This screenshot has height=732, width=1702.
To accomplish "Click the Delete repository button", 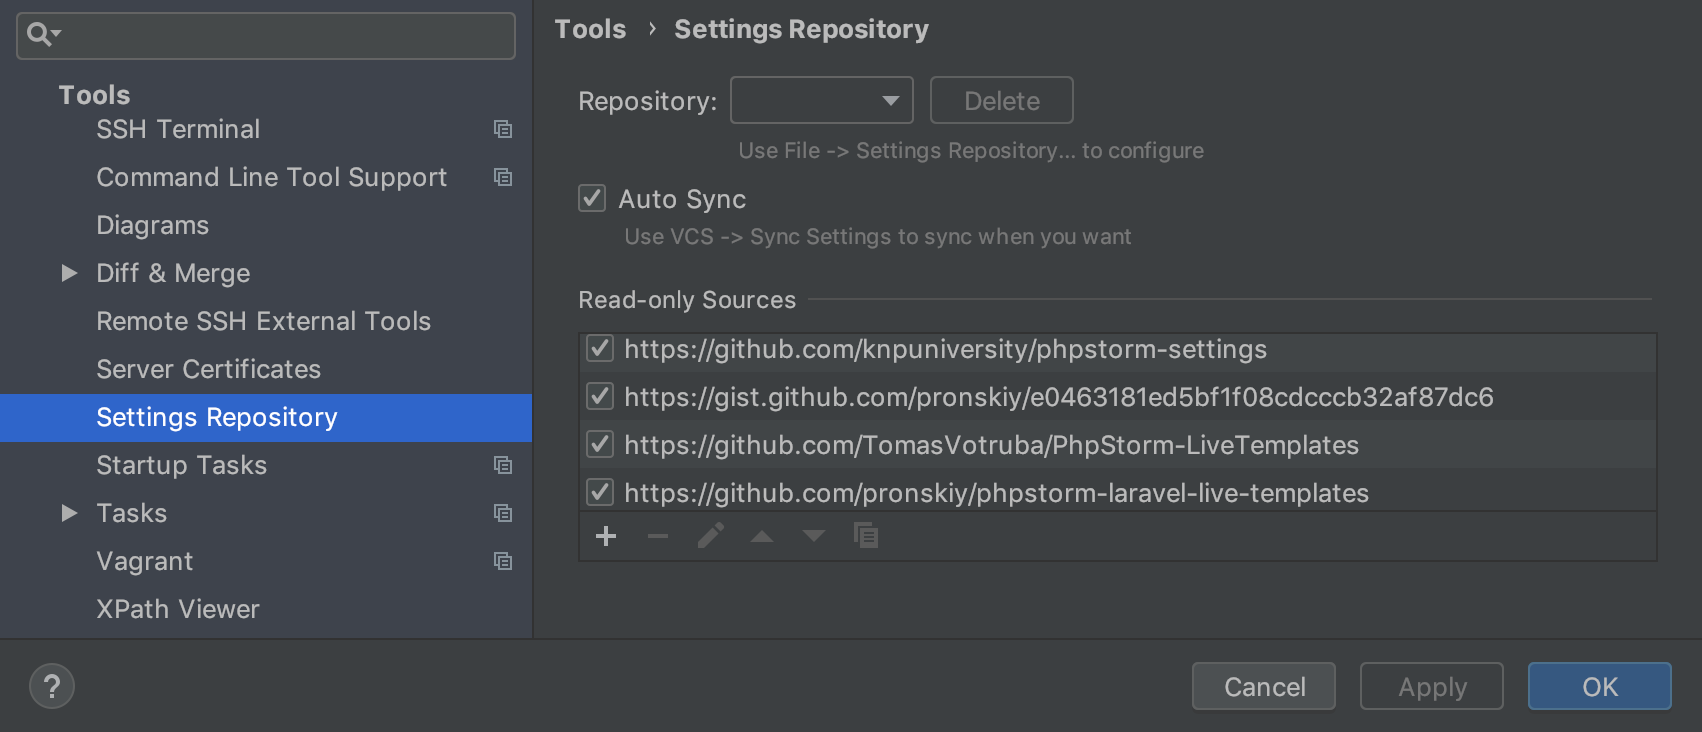I will pyautogui.click(x=1002, y=100).
